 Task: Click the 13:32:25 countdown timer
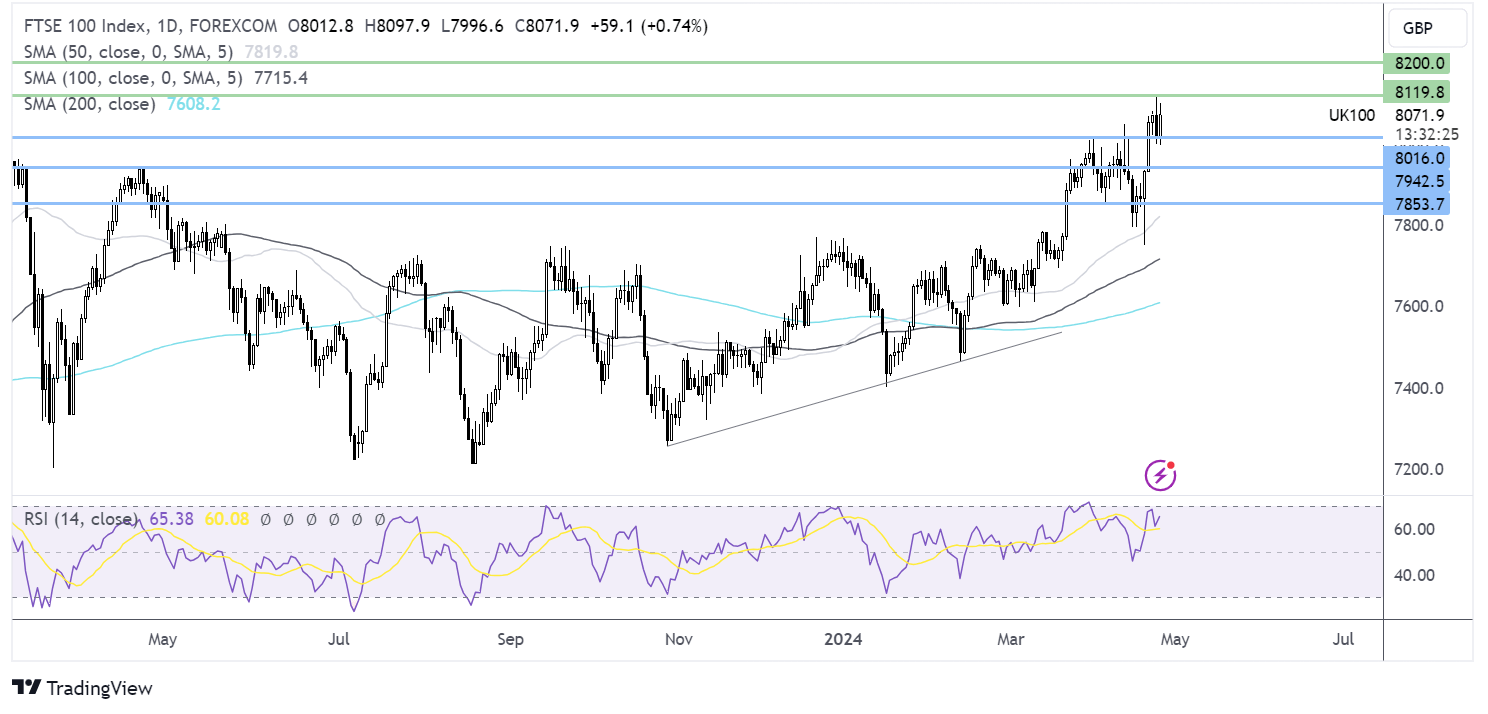[1425, 134]
